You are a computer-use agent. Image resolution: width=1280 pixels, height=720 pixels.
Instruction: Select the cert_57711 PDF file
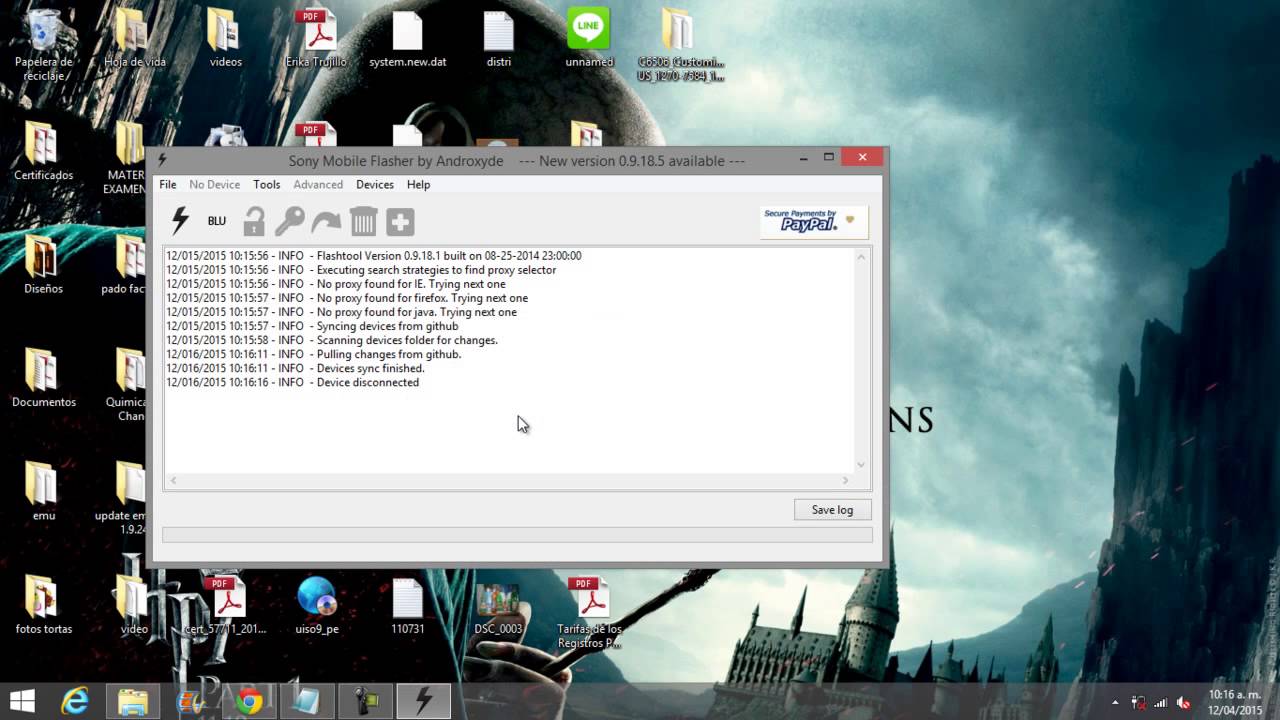point(225,605)
